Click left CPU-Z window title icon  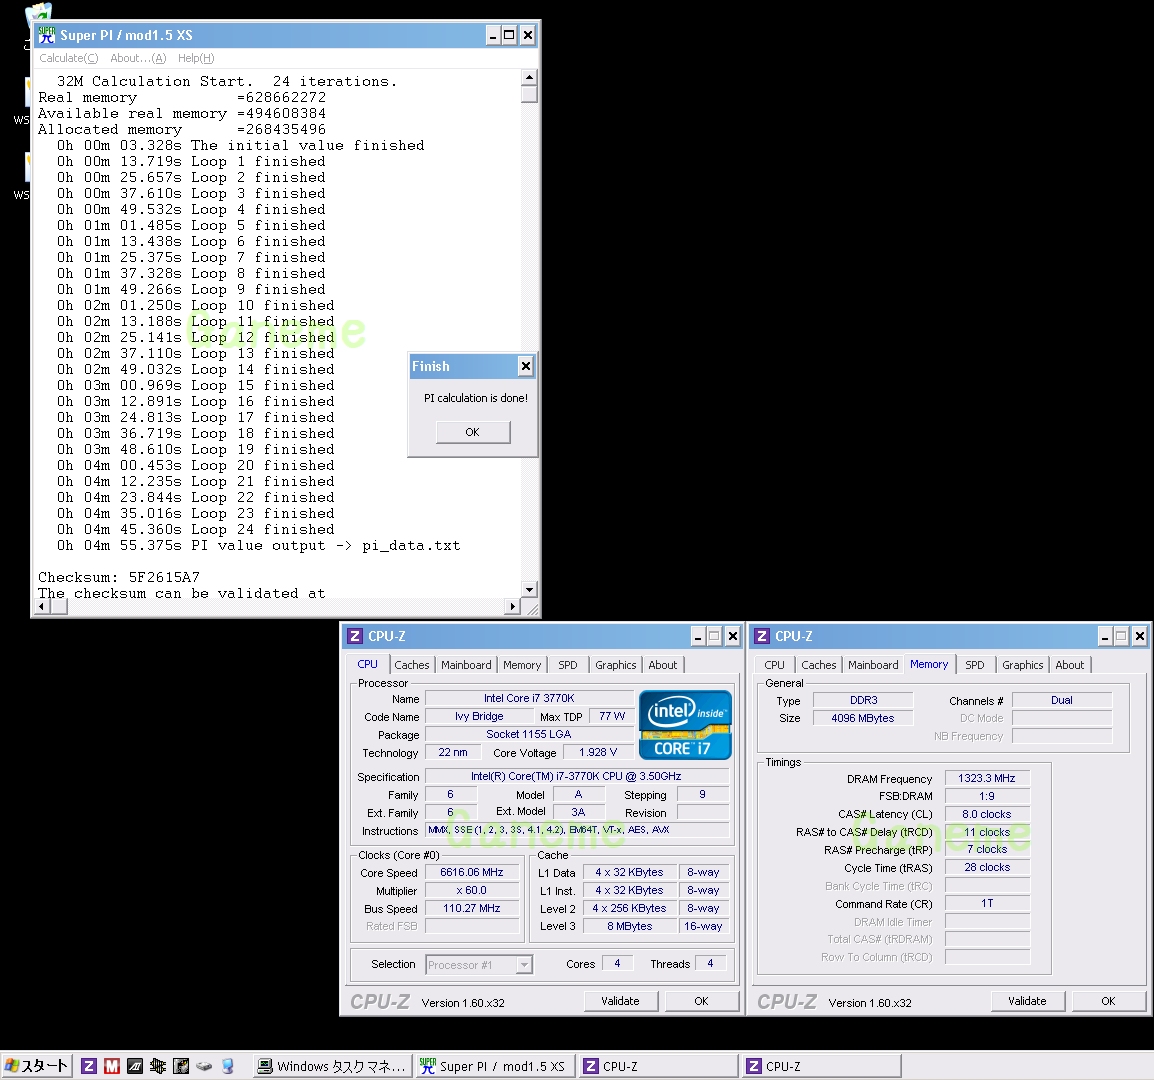(x=355, y=636)
